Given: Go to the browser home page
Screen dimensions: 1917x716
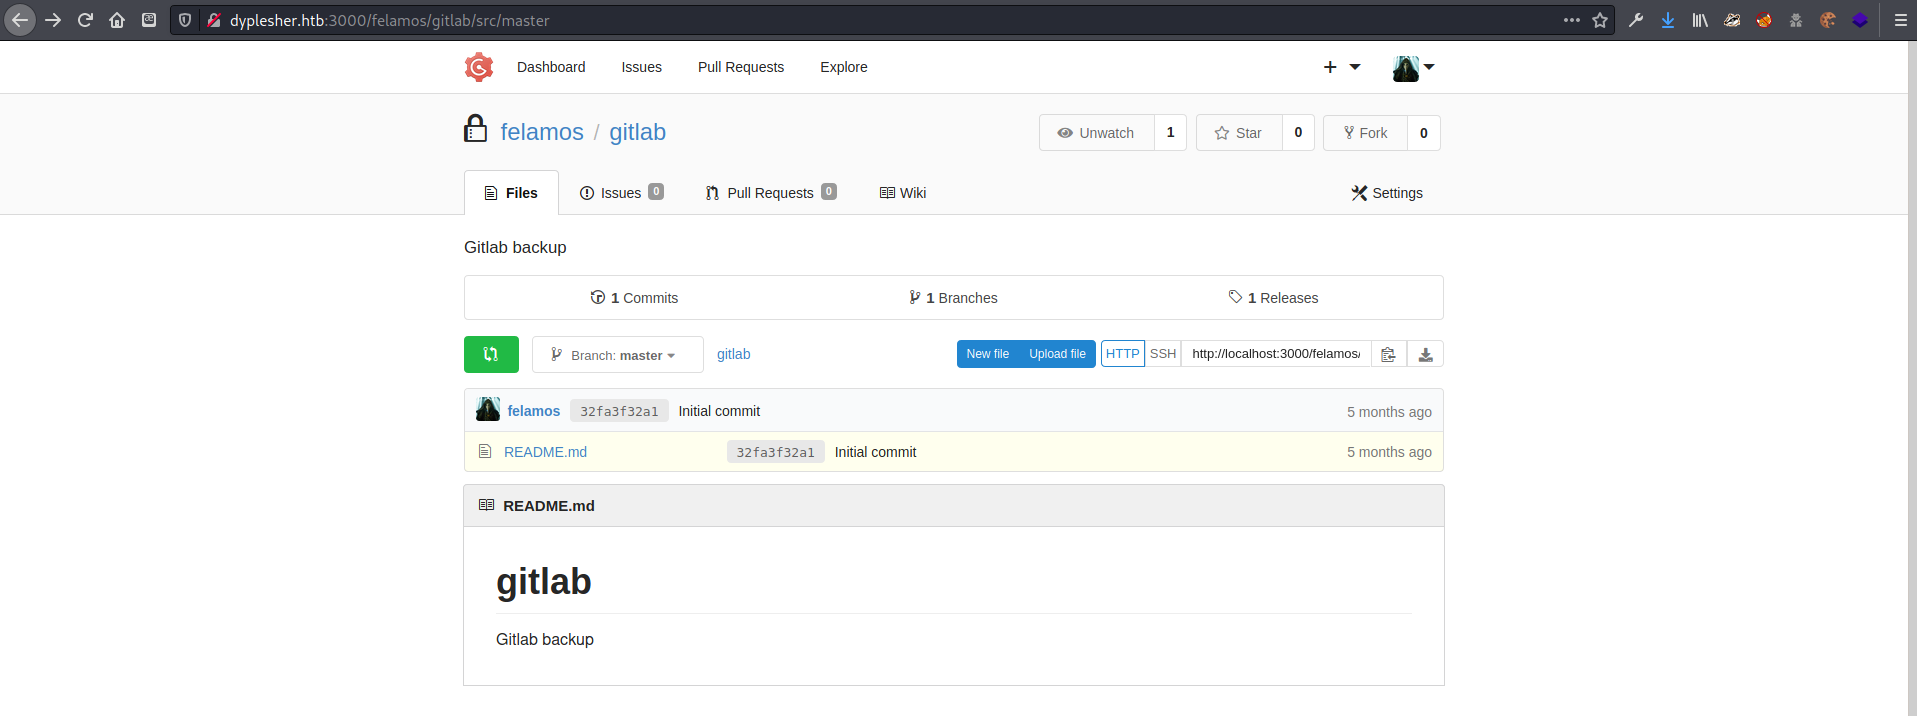Looking at the screenshot, I should [x=117, y=20].
